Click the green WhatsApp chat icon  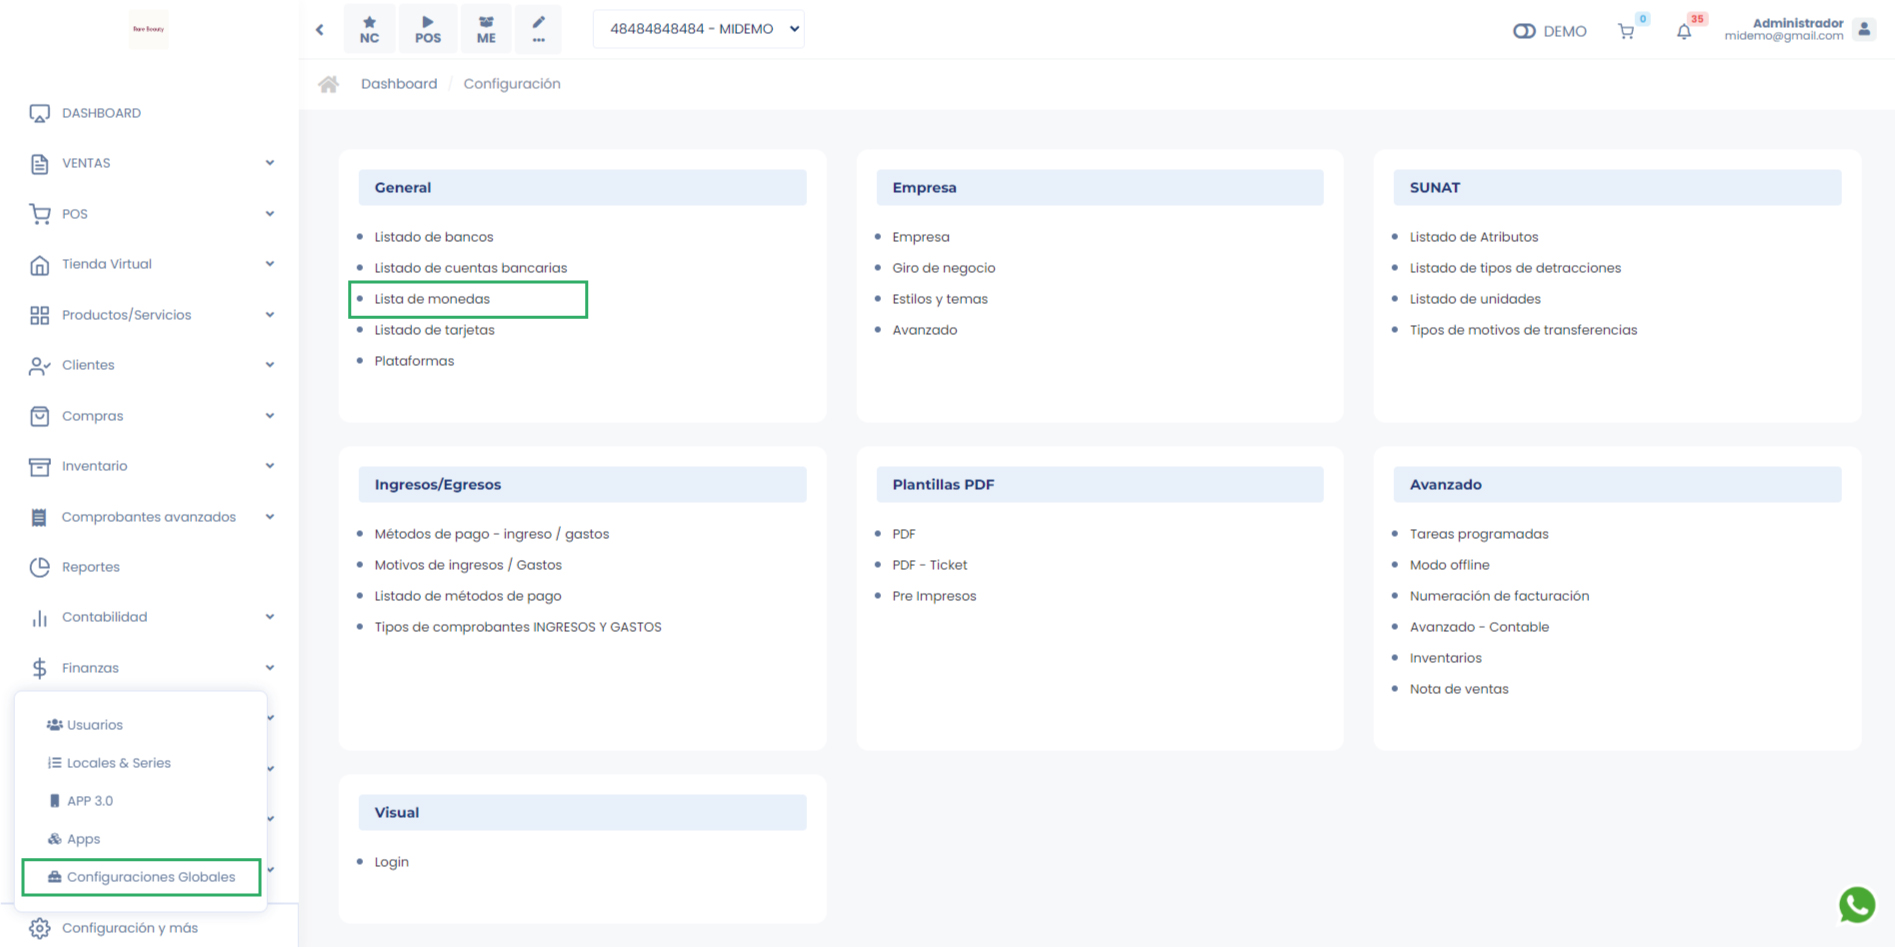[1856, 904]
